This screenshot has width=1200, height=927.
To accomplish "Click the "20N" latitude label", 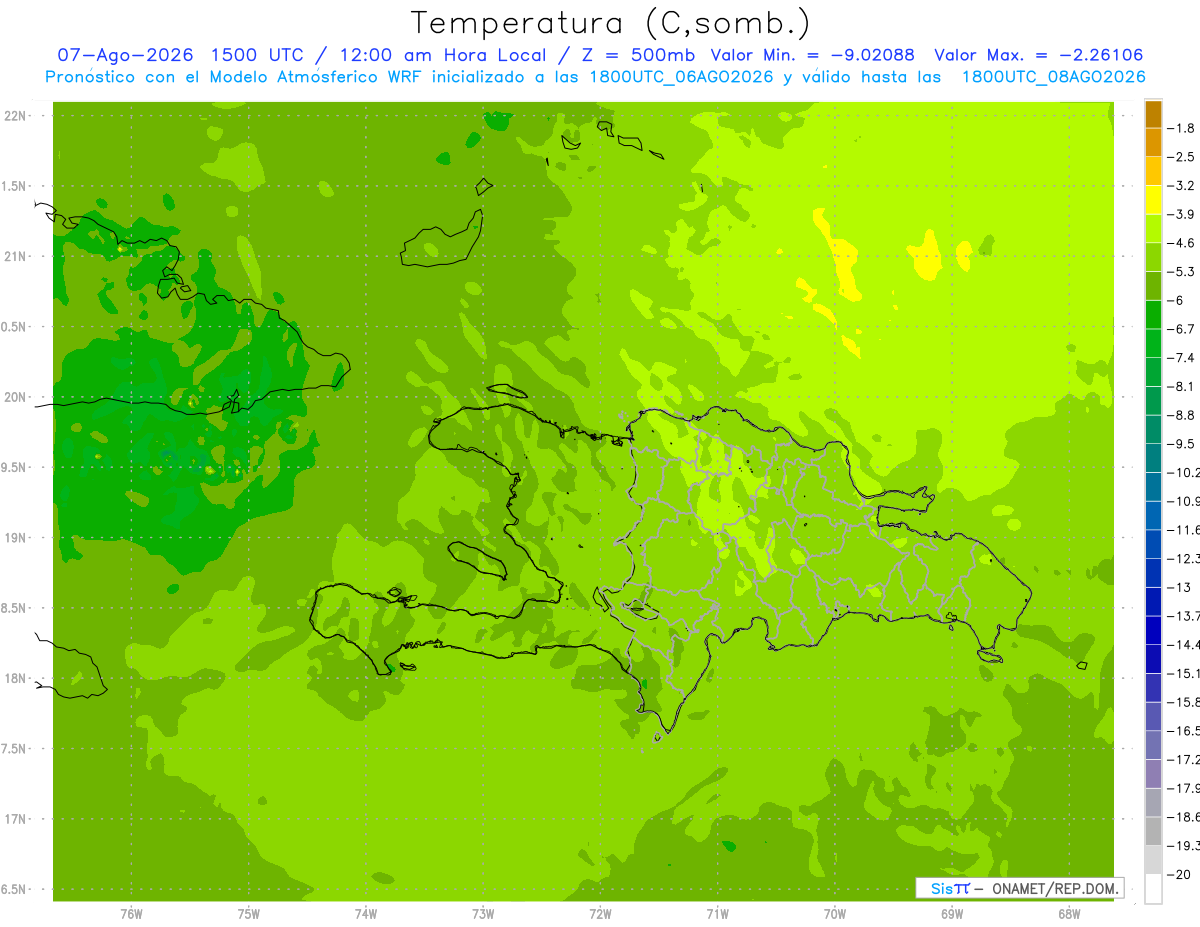I will [x=15, y=397].
